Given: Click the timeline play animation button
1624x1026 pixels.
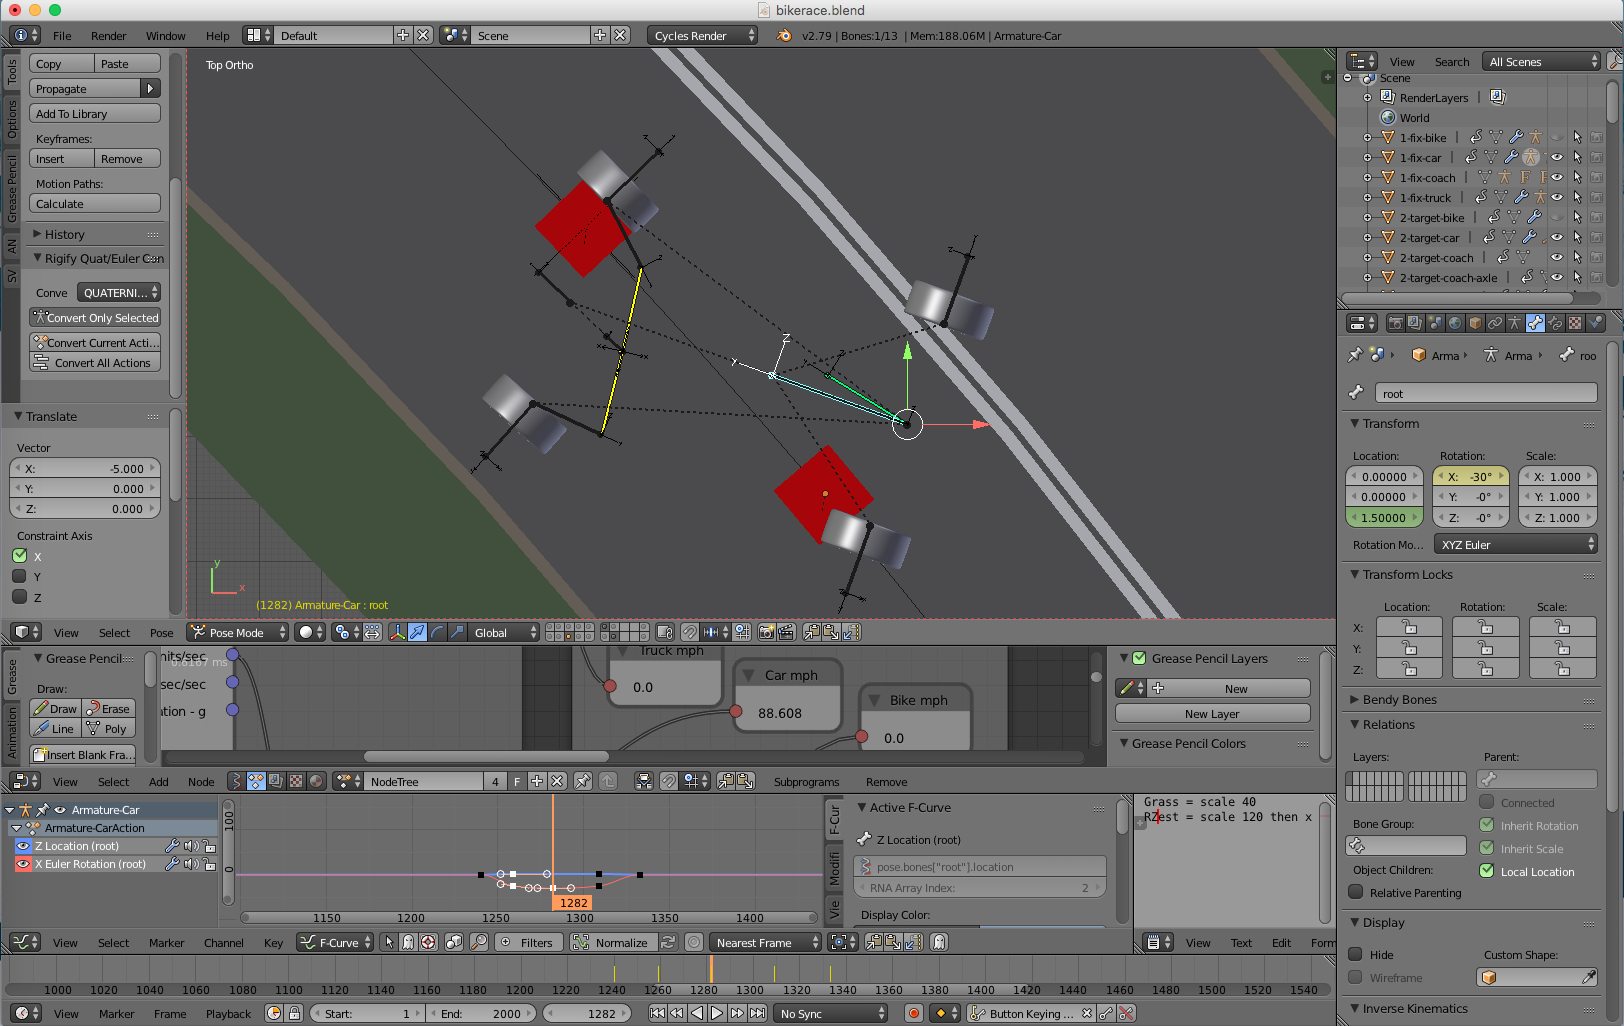Looking at the screenshot, I should (717, 1013).
